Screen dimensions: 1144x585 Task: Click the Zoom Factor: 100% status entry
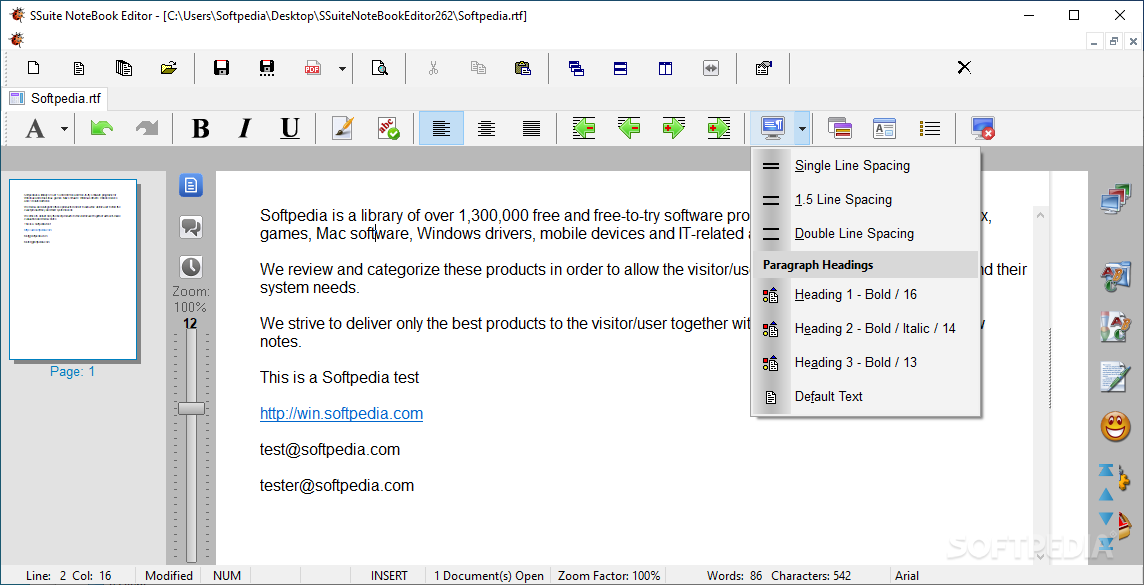tap(609, 576)
